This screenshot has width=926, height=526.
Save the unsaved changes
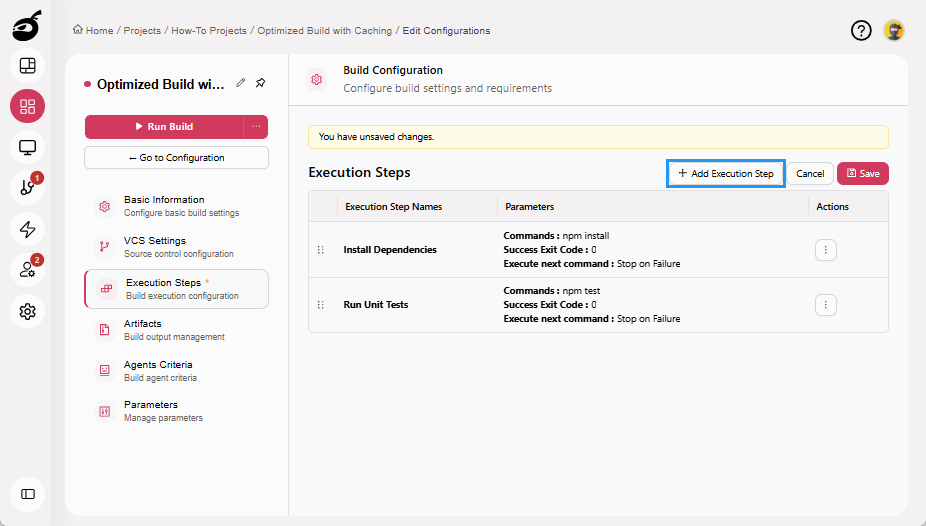[x=863, y=174]
